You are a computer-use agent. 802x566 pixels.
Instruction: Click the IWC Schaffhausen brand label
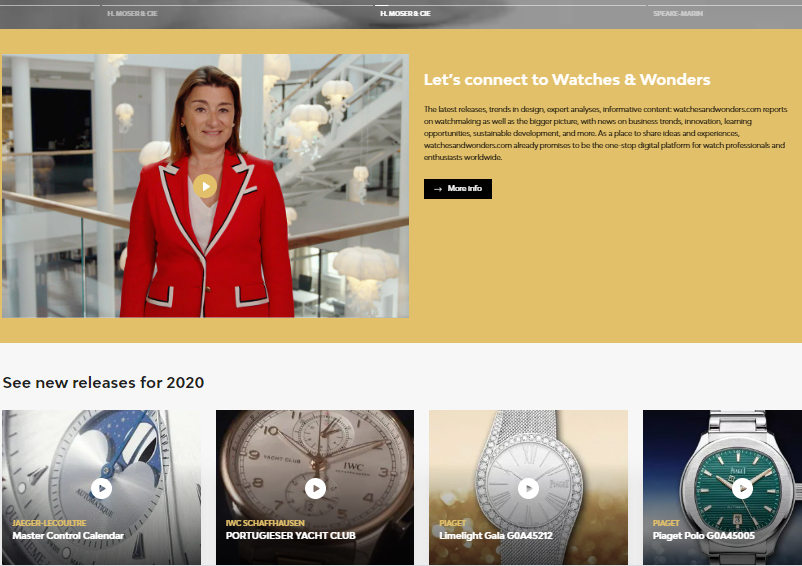click(x=263, y=523)
